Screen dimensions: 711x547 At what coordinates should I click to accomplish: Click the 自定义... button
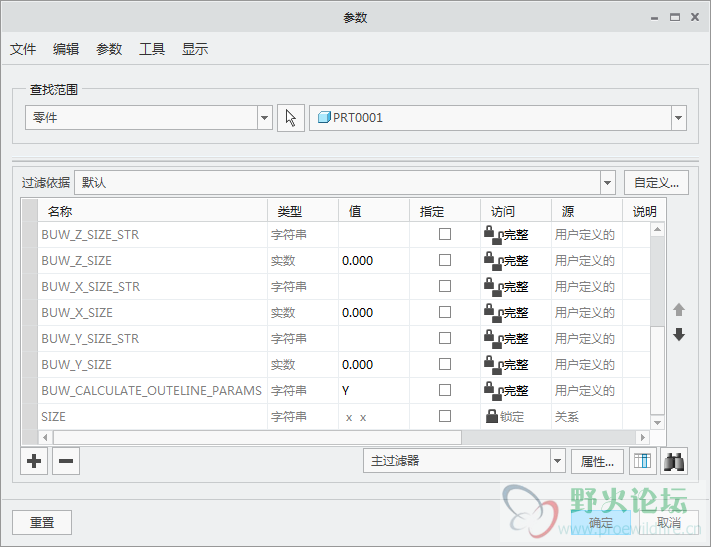[656, 183]
